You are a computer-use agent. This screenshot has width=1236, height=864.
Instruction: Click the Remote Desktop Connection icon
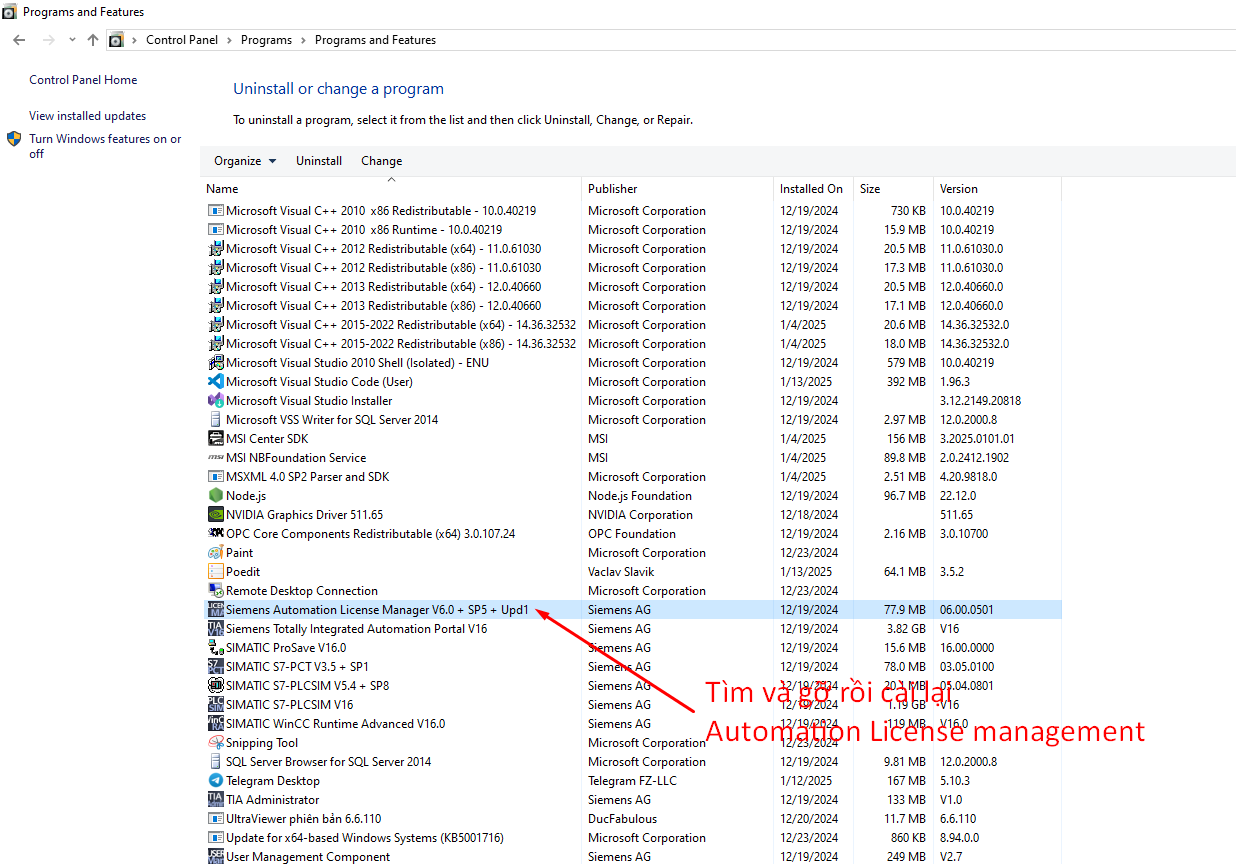pos(215,590)
